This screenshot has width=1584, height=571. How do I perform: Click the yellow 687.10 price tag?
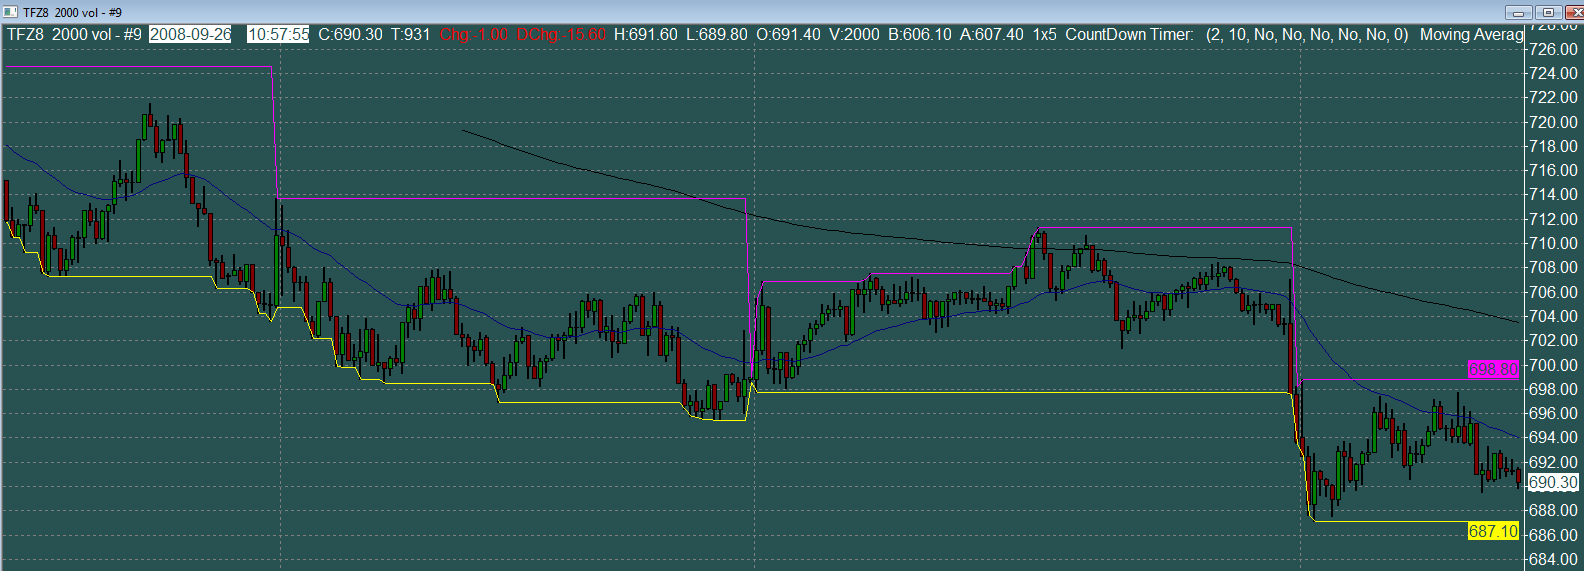1493,531
